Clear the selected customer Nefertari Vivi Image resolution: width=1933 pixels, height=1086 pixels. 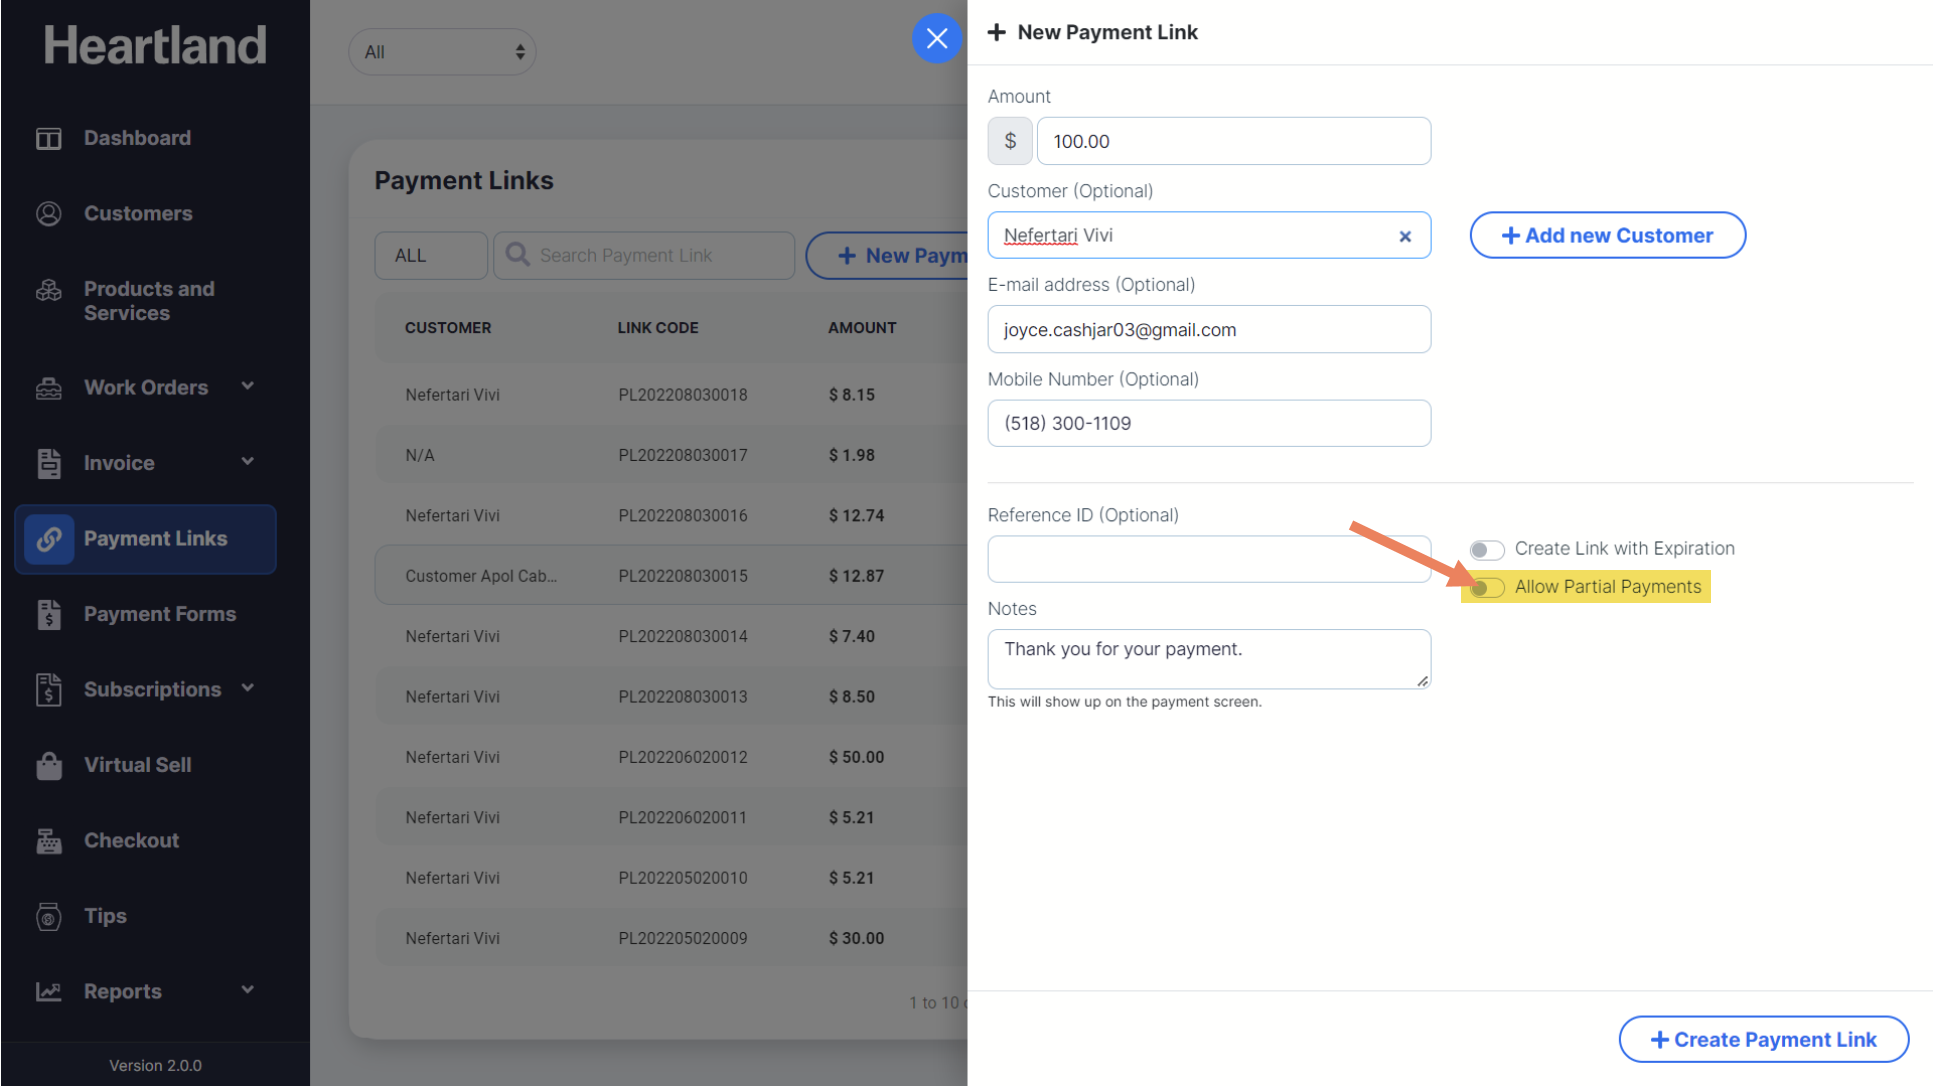pyautogui.click(x=1404, y=236)
